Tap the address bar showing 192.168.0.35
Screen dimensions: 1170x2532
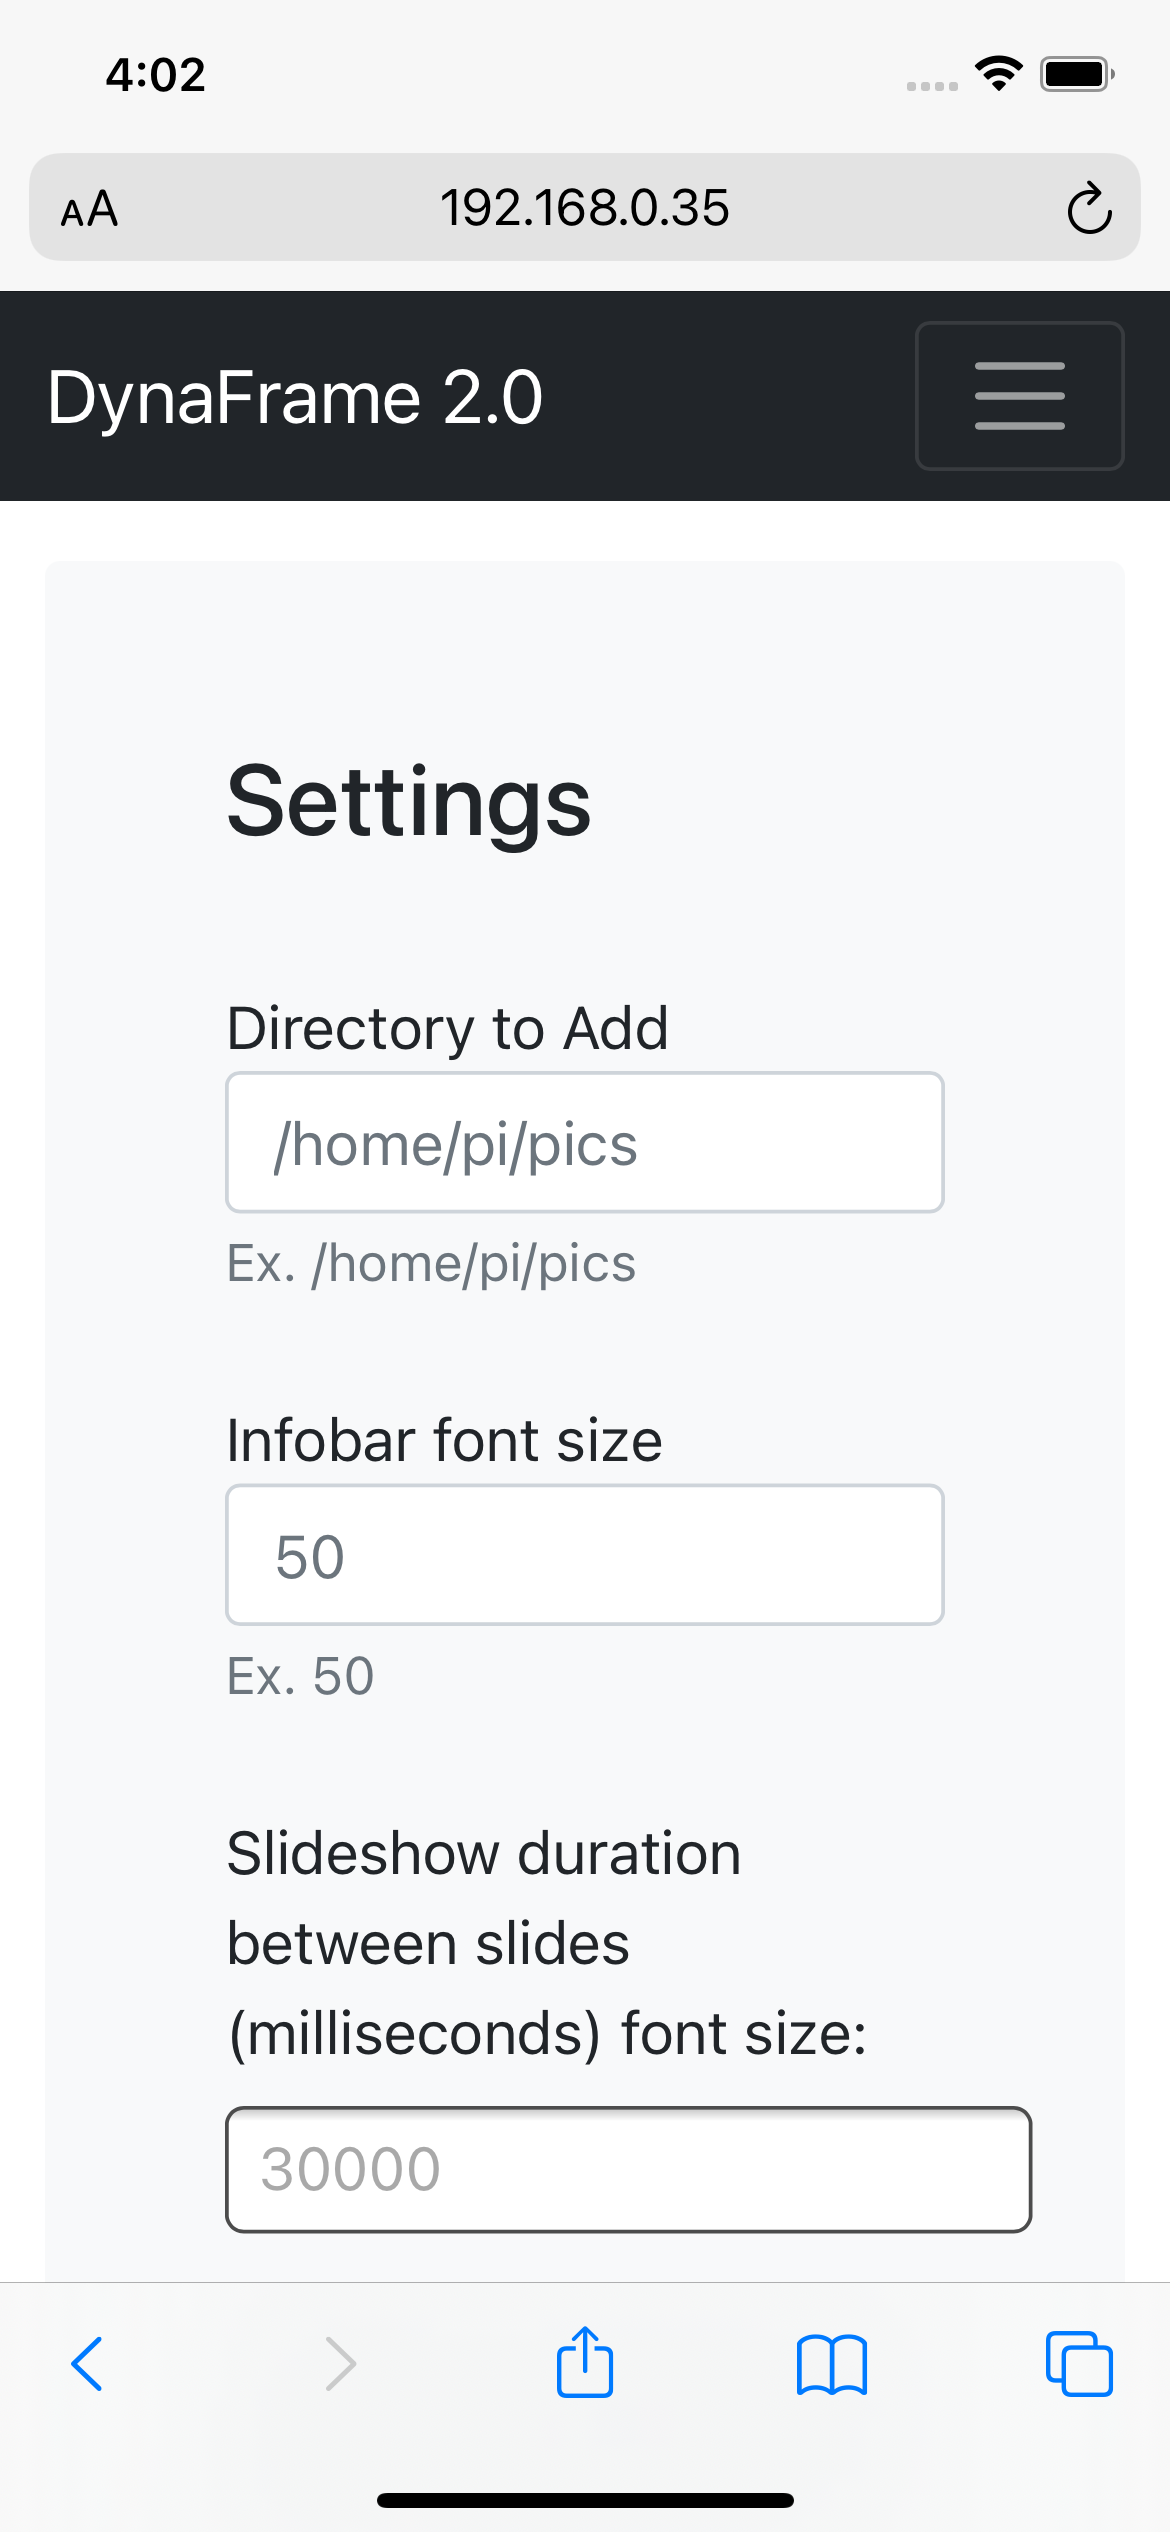pos(585,208)
